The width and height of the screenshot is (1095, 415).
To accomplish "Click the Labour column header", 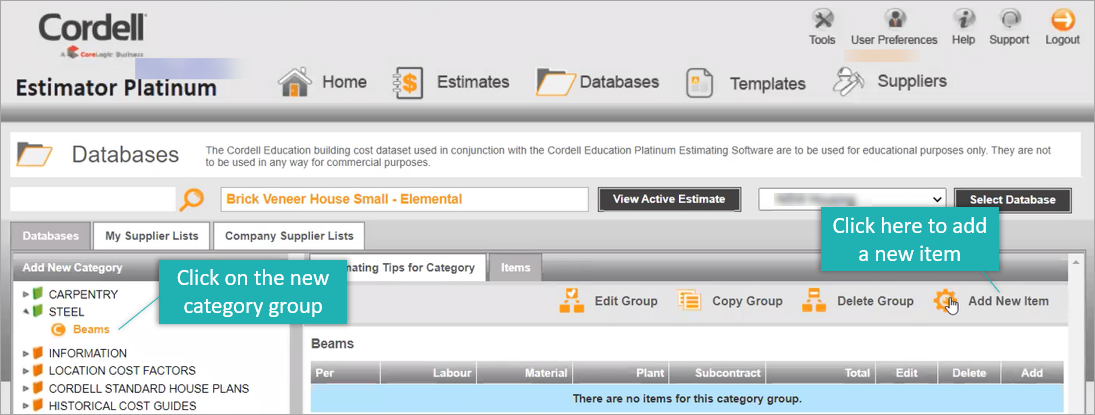I will coord(427,373).
